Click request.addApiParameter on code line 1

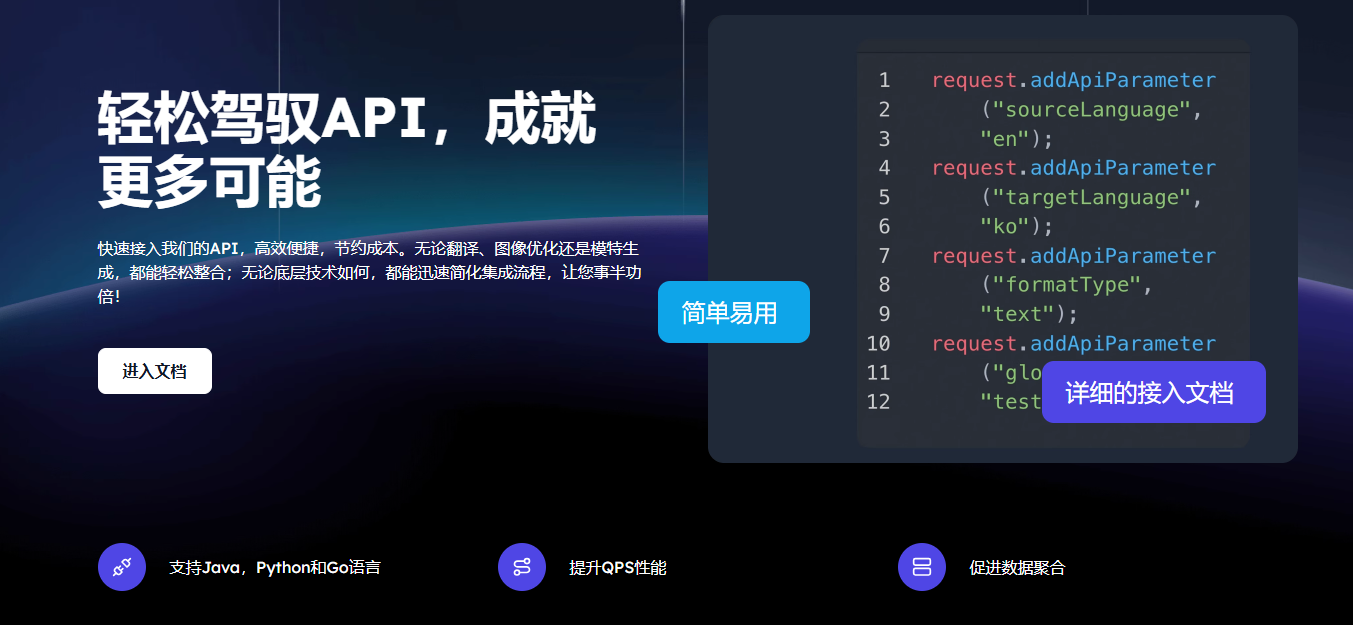pos(1074,80)
